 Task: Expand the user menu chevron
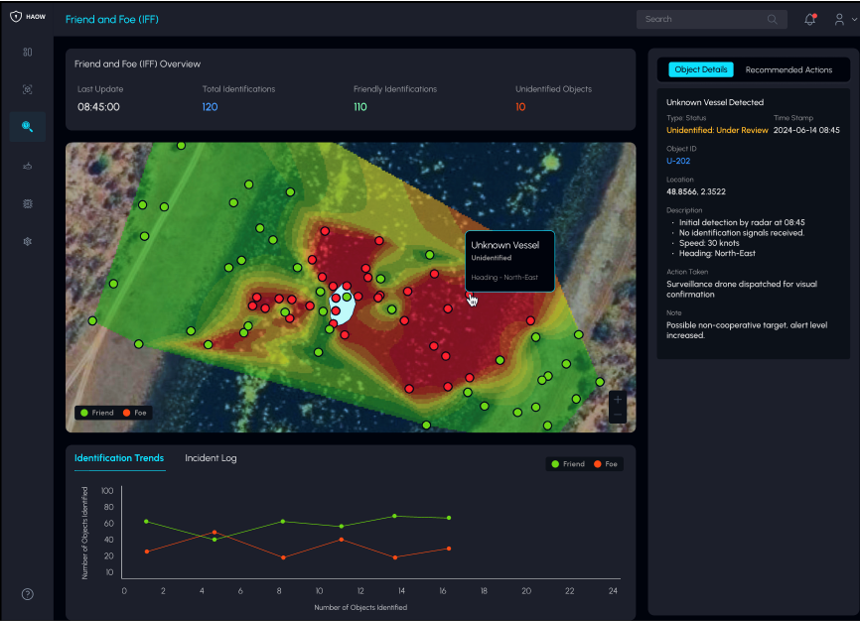855,20
